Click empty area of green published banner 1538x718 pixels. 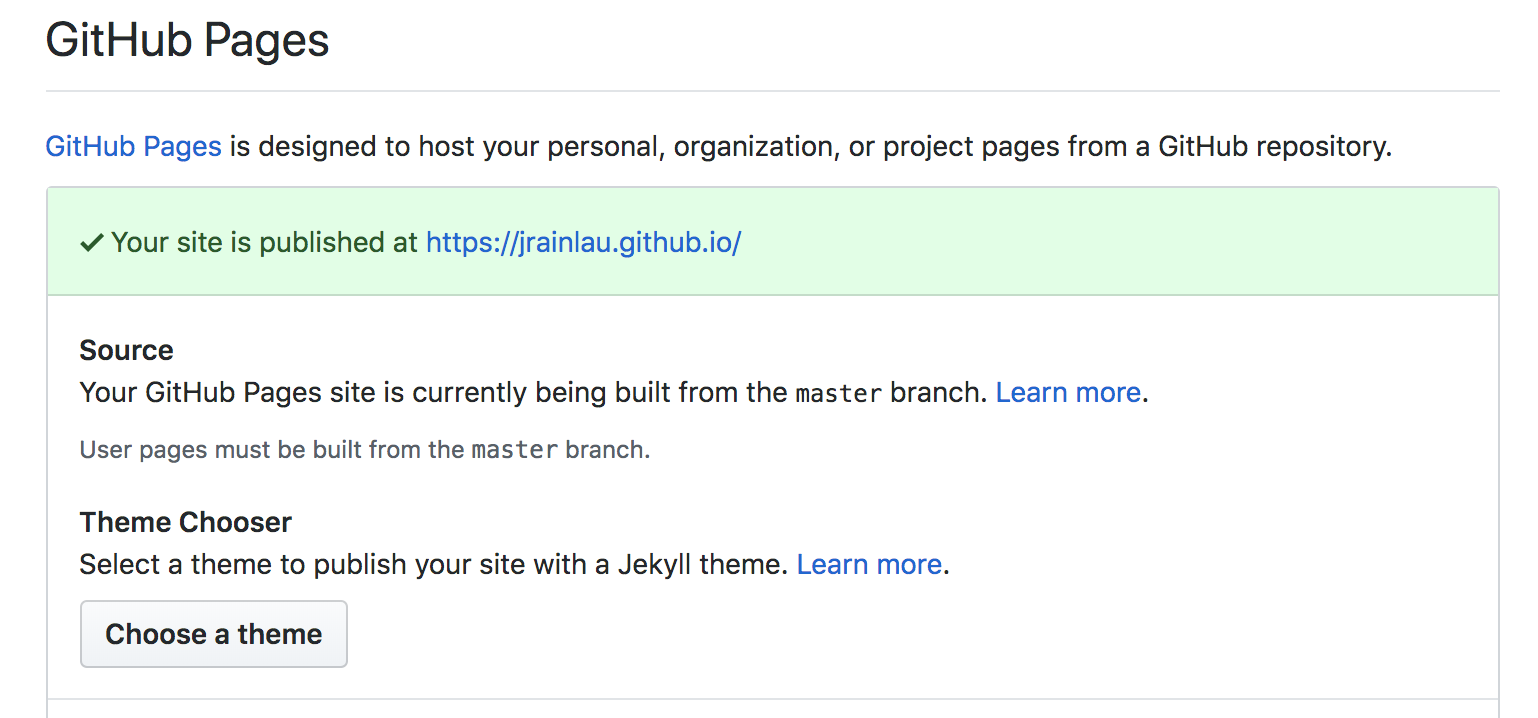[x=1100, y=243]
